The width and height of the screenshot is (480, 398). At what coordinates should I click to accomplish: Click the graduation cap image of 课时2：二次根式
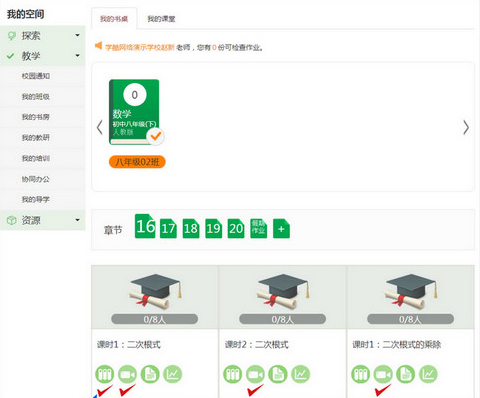(283, 291)
